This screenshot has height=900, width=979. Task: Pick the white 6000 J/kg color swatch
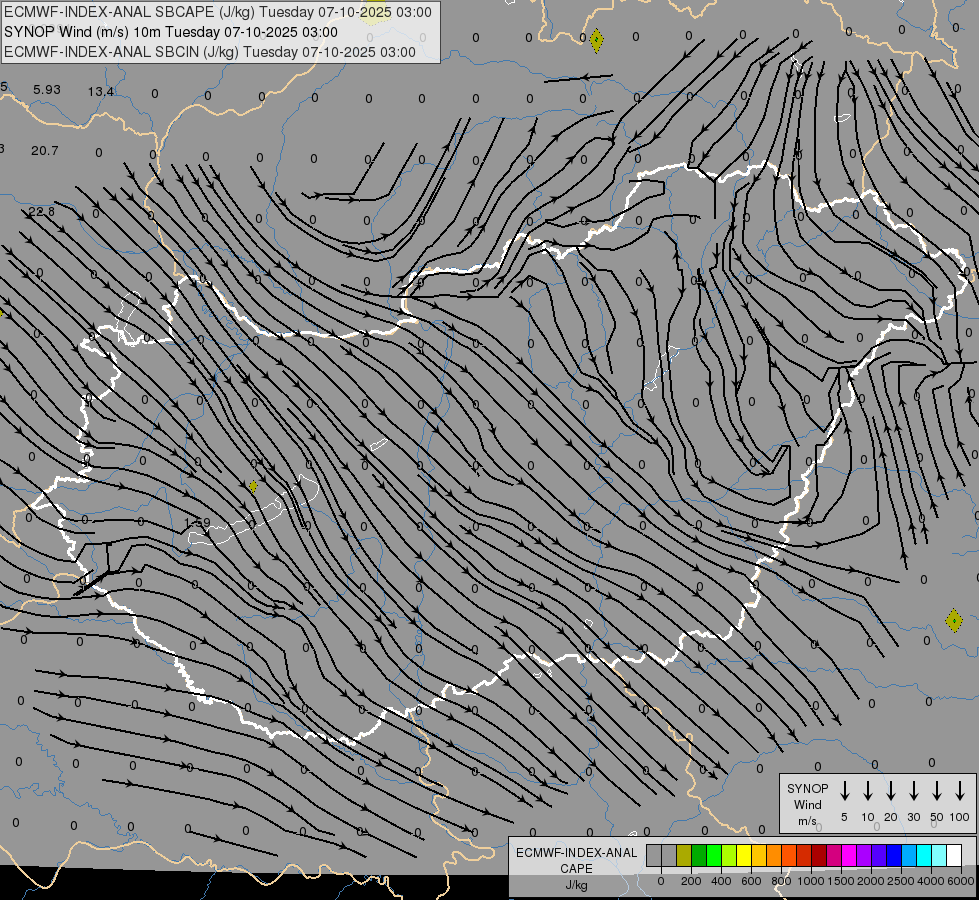pos(954,855)
